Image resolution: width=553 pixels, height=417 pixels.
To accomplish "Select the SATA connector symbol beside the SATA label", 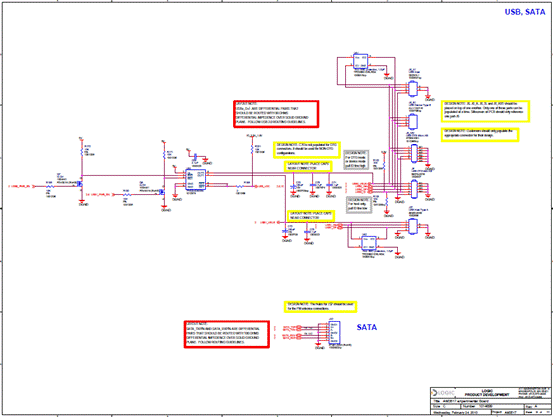I will click(334, 333).
